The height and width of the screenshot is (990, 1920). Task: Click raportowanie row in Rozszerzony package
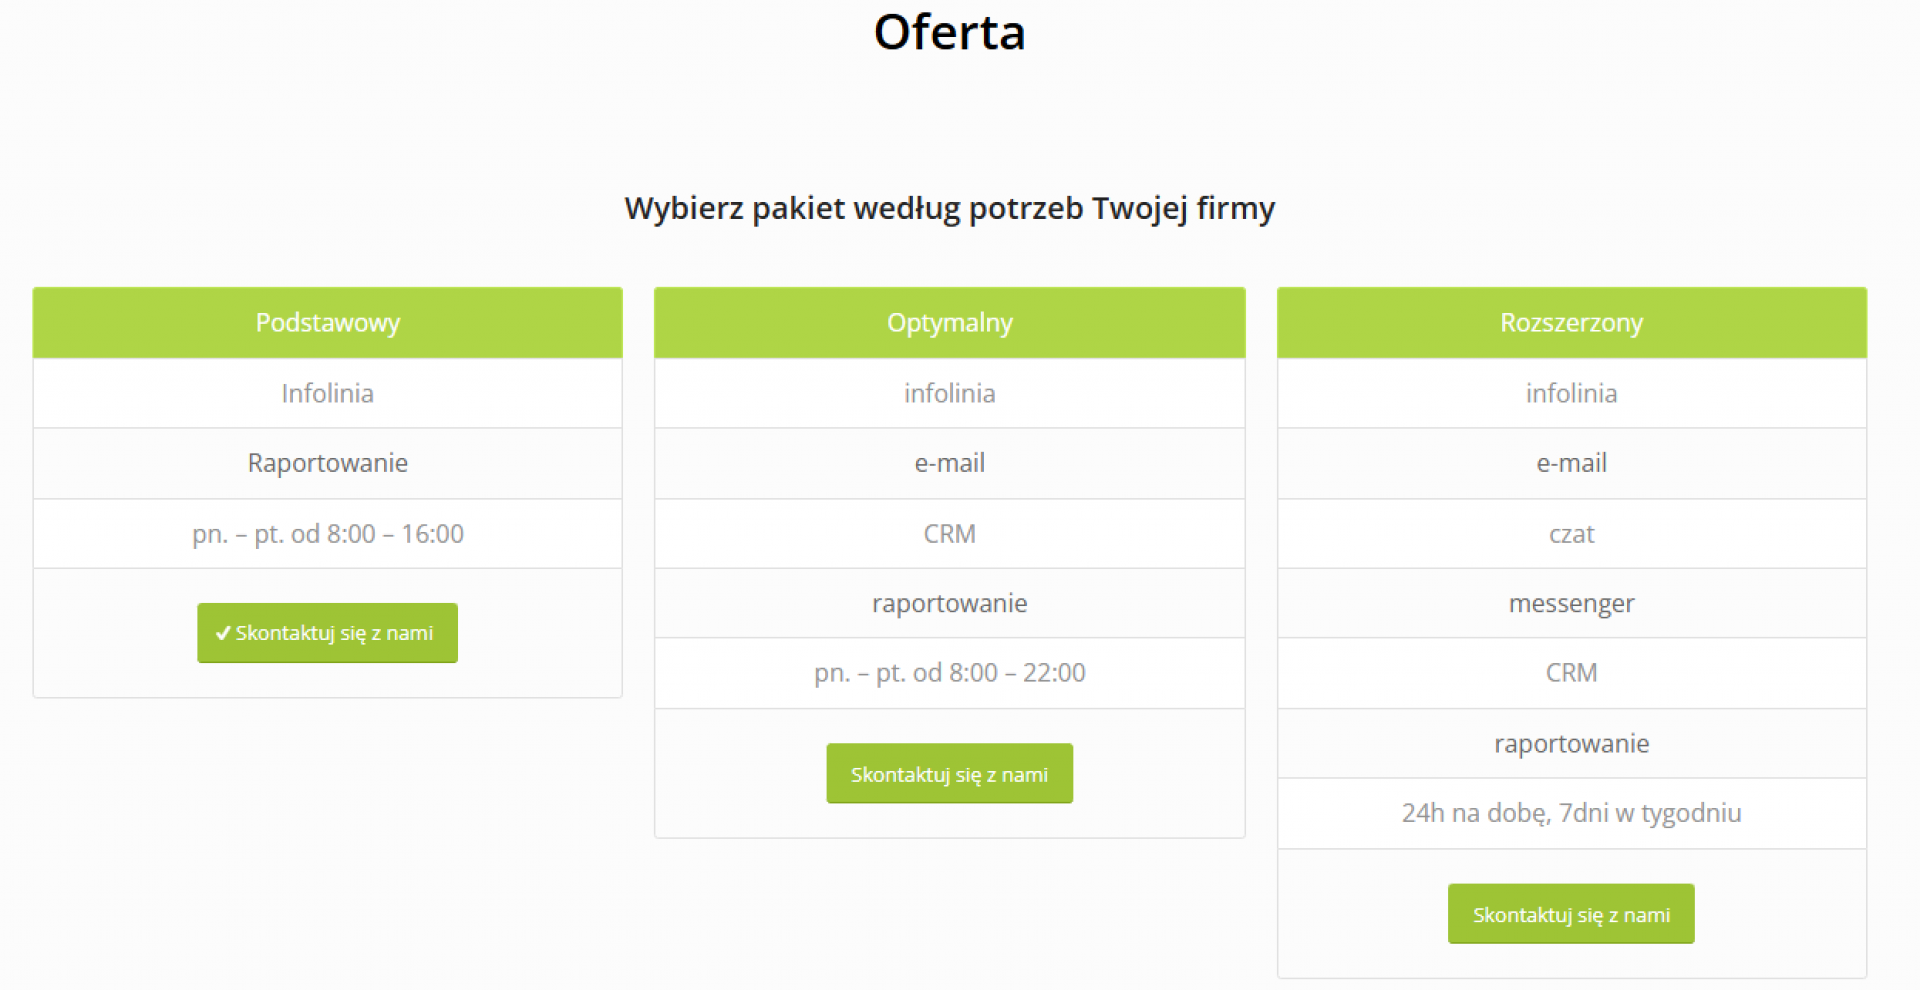[x=1571, y=743]
